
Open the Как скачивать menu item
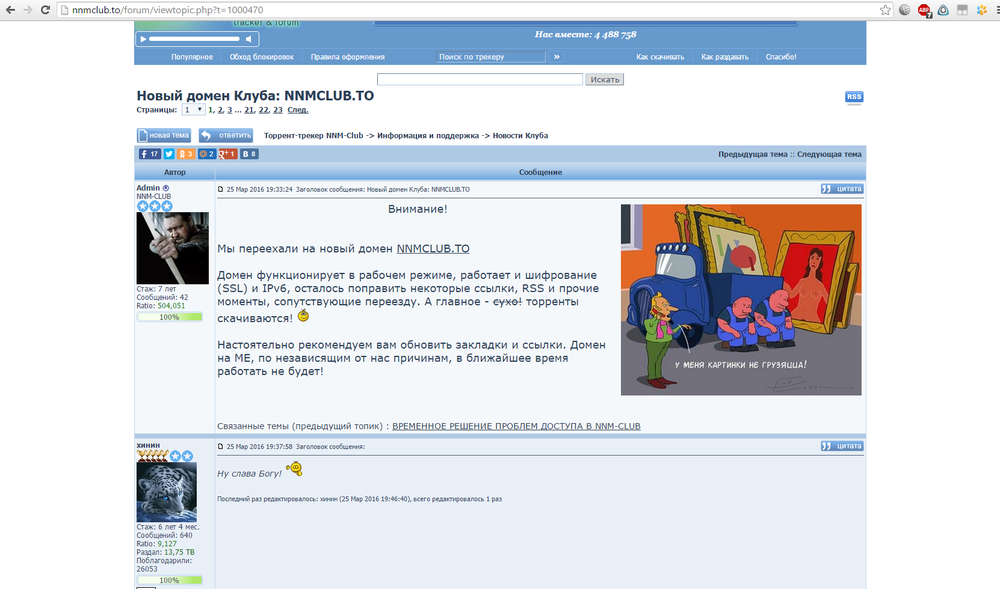coord(660,57)
